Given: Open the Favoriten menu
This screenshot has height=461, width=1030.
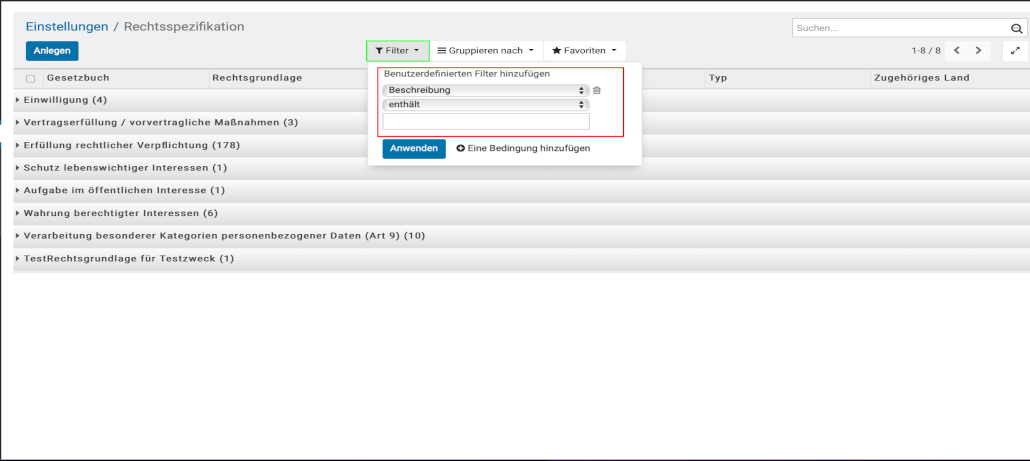Looking at the screenshot, I should tap(584, 50).
